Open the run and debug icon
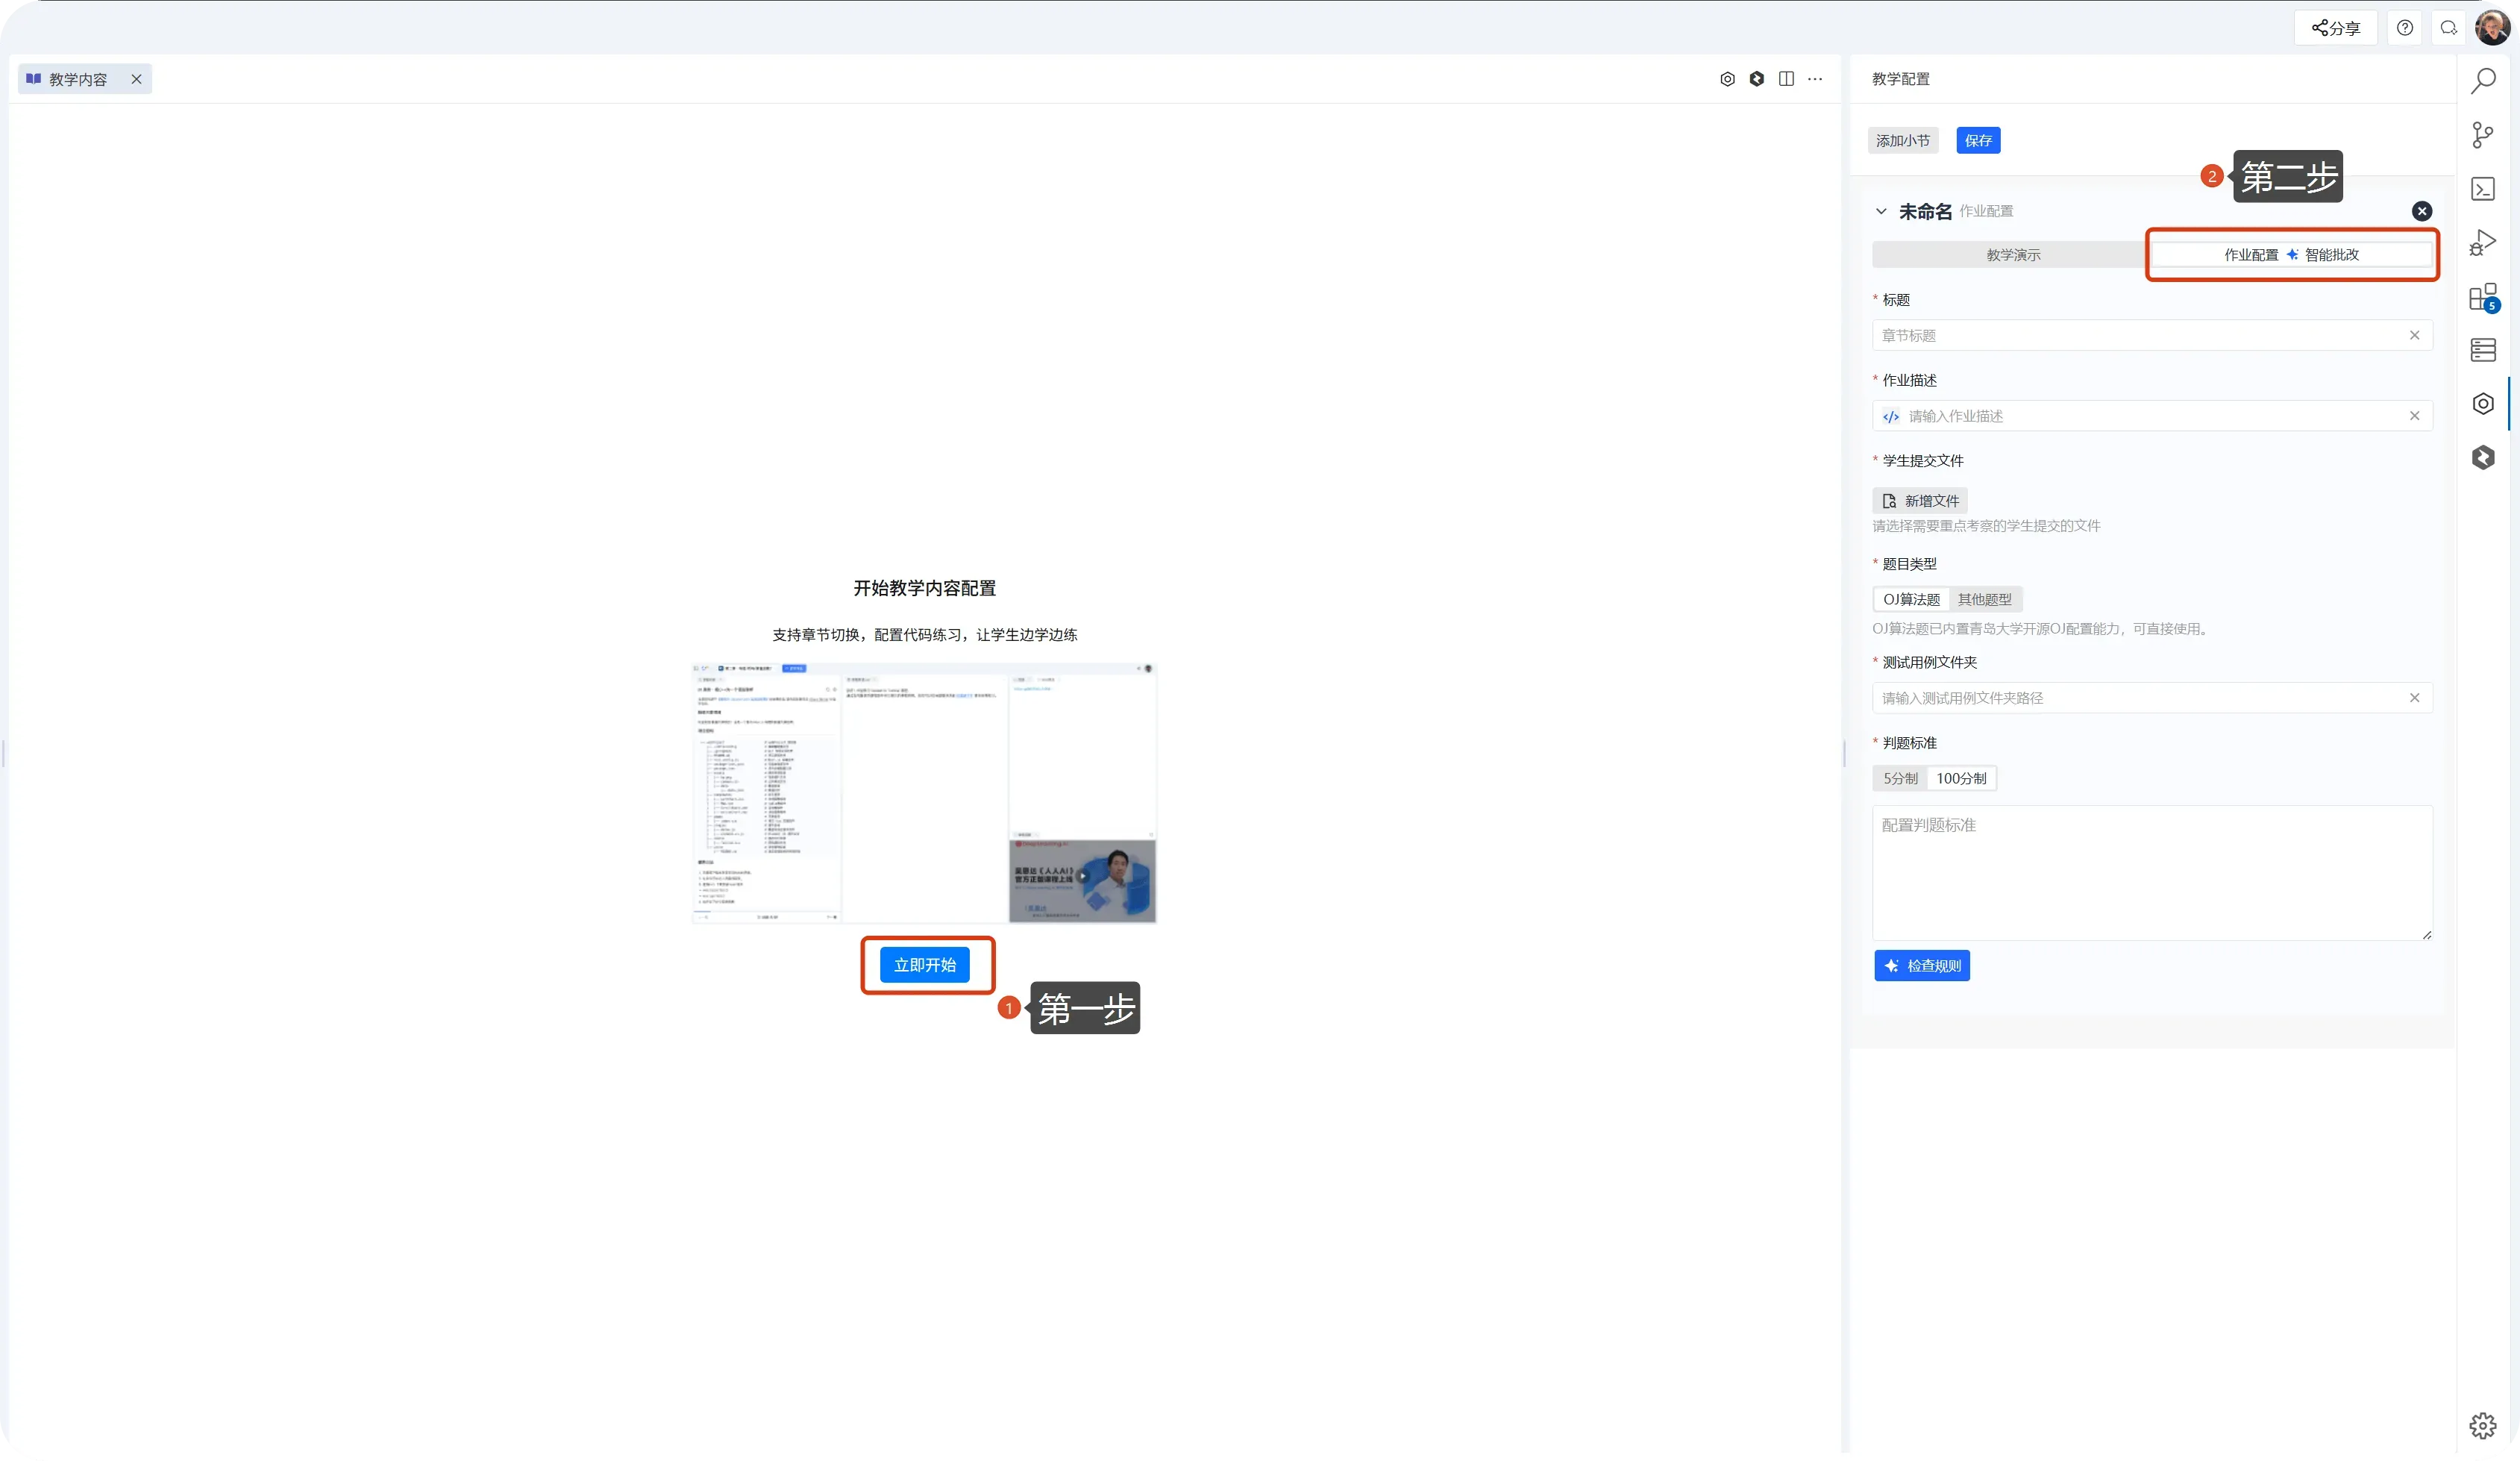The image size is (2520, 1461). [x=2483, y=243]
